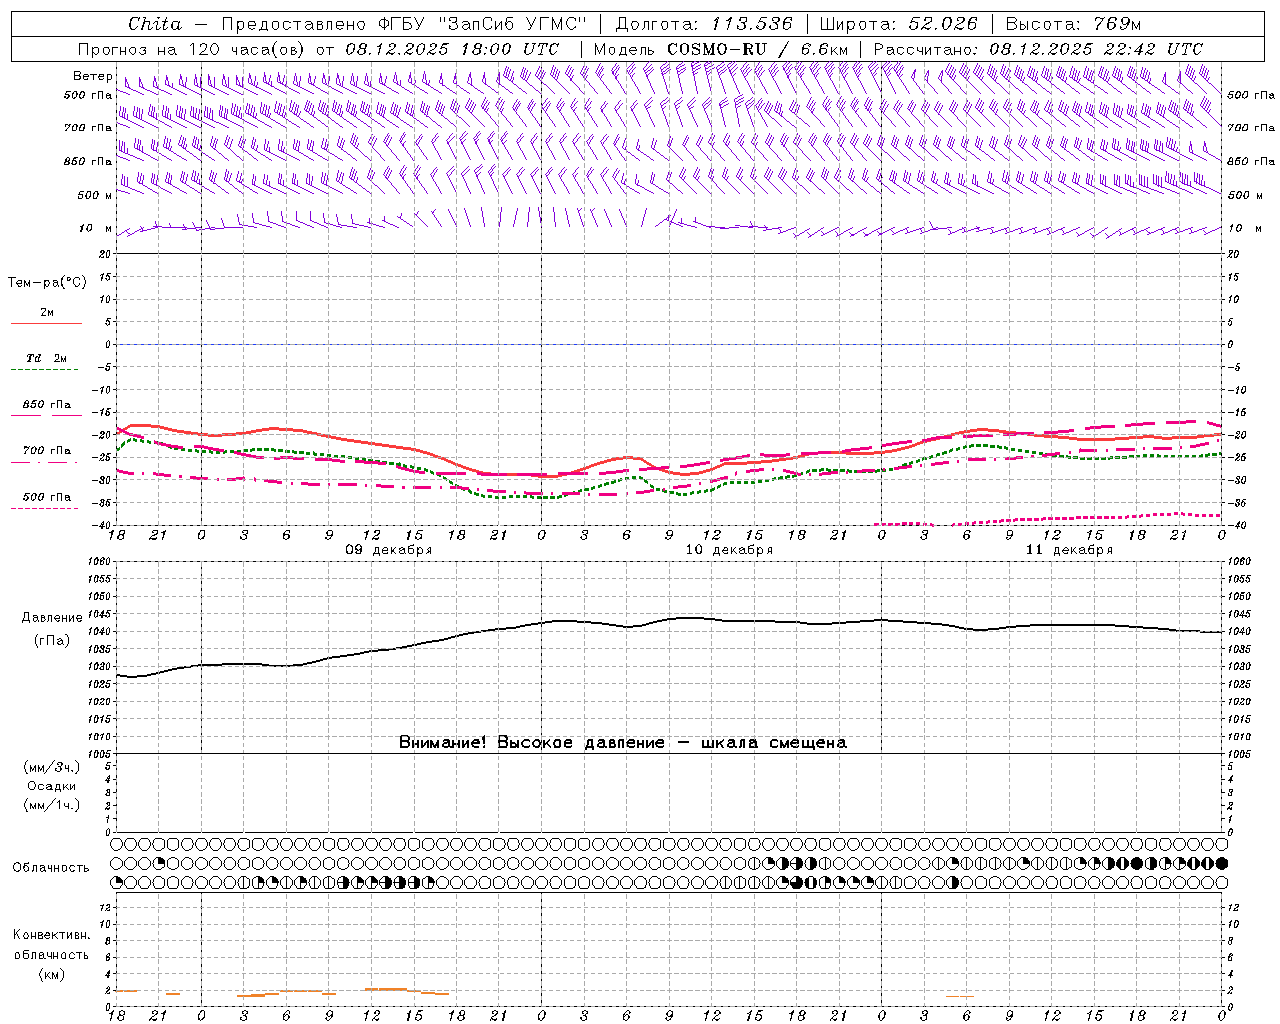Click the '(гПа)' unit under Давление

[x=51, y=641]
